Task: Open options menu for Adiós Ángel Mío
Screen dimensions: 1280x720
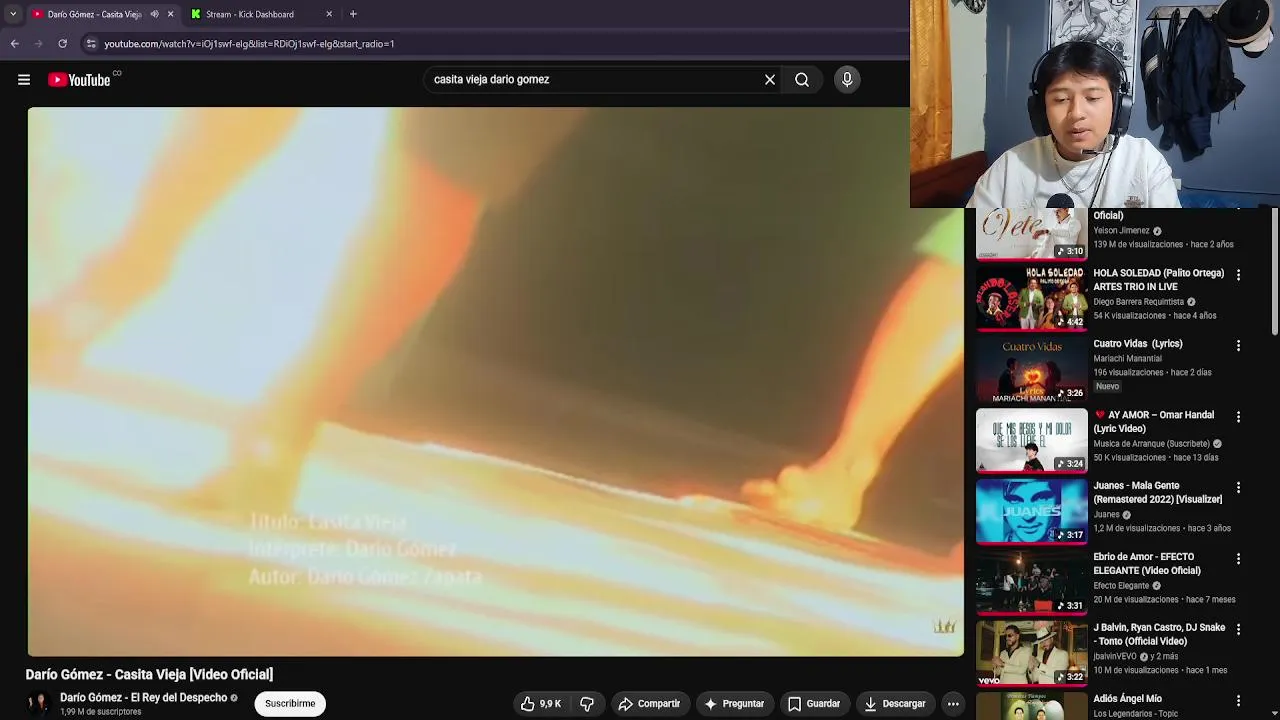Action: pyautogui.click(x=1238, y=701)
